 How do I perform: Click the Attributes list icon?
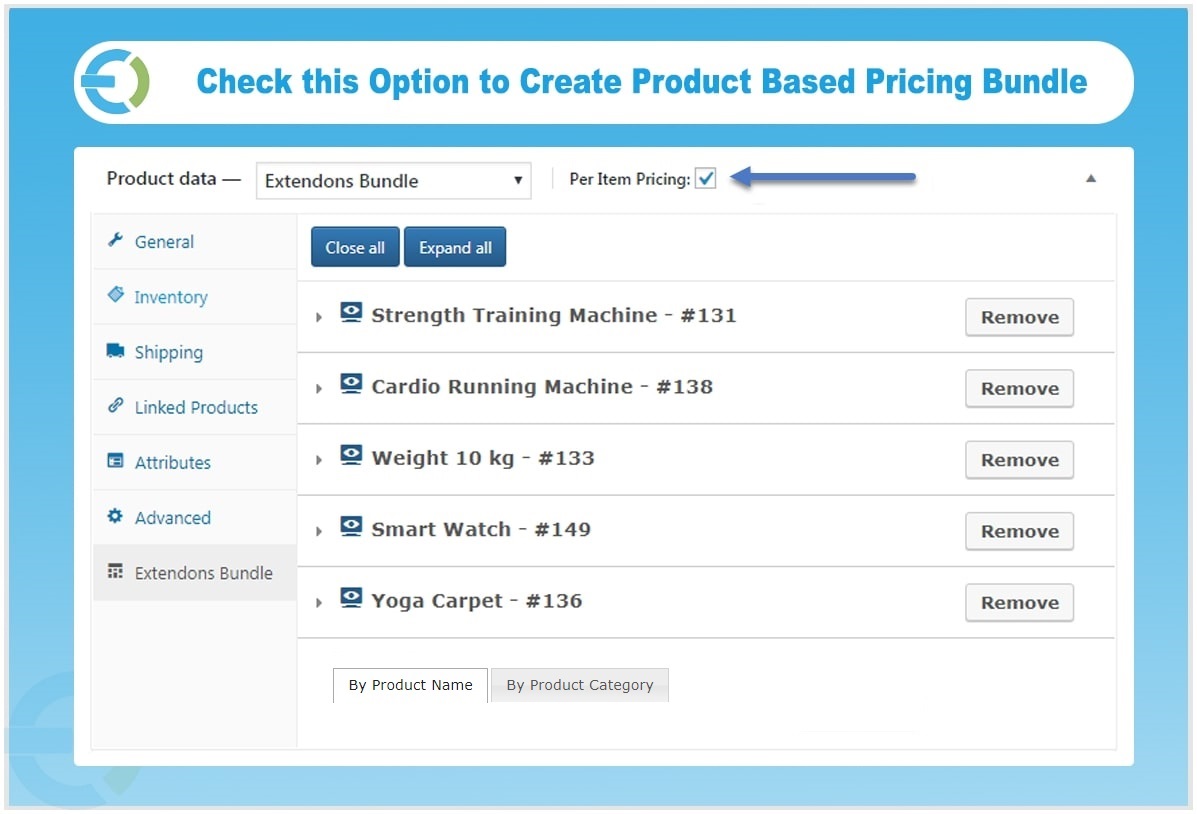[115, 462]
